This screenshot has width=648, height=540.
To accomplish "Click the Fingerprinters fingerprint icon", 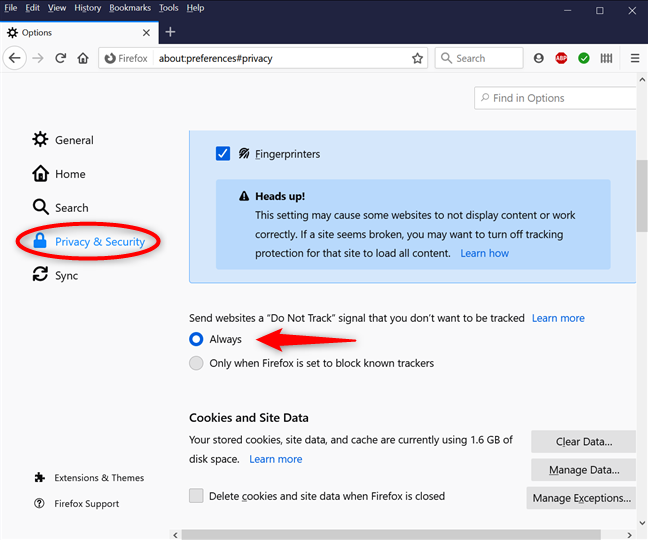I will [244, 154].
